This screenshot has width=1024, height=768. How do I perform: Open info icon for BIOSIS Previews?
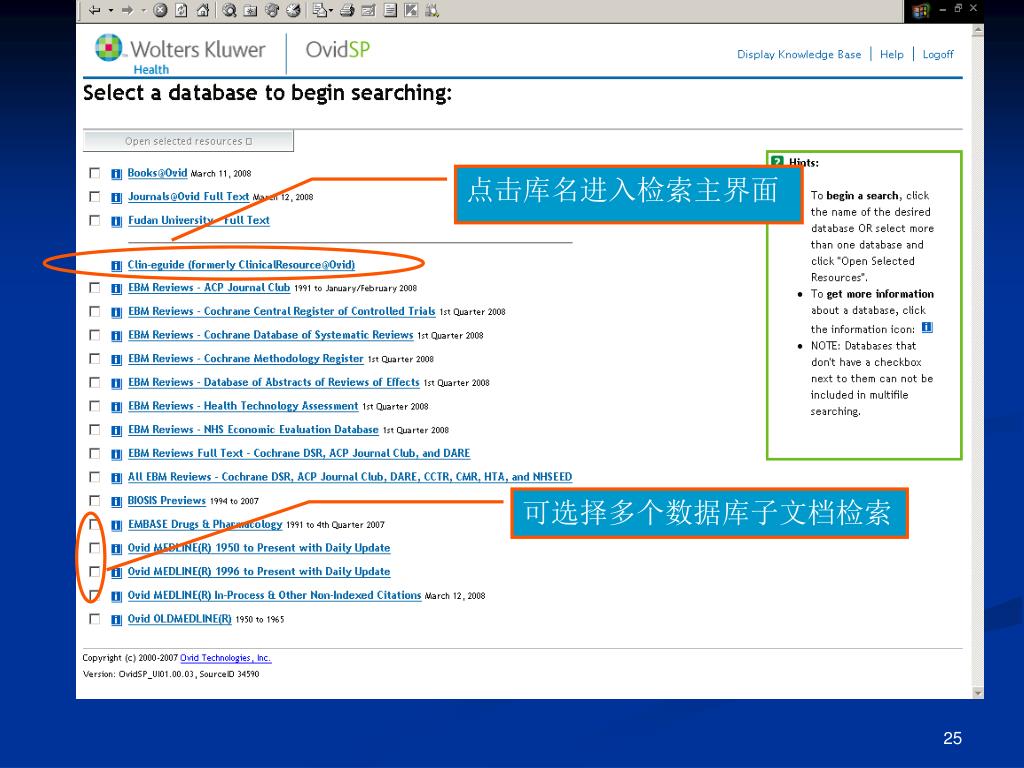coord(116,502)
